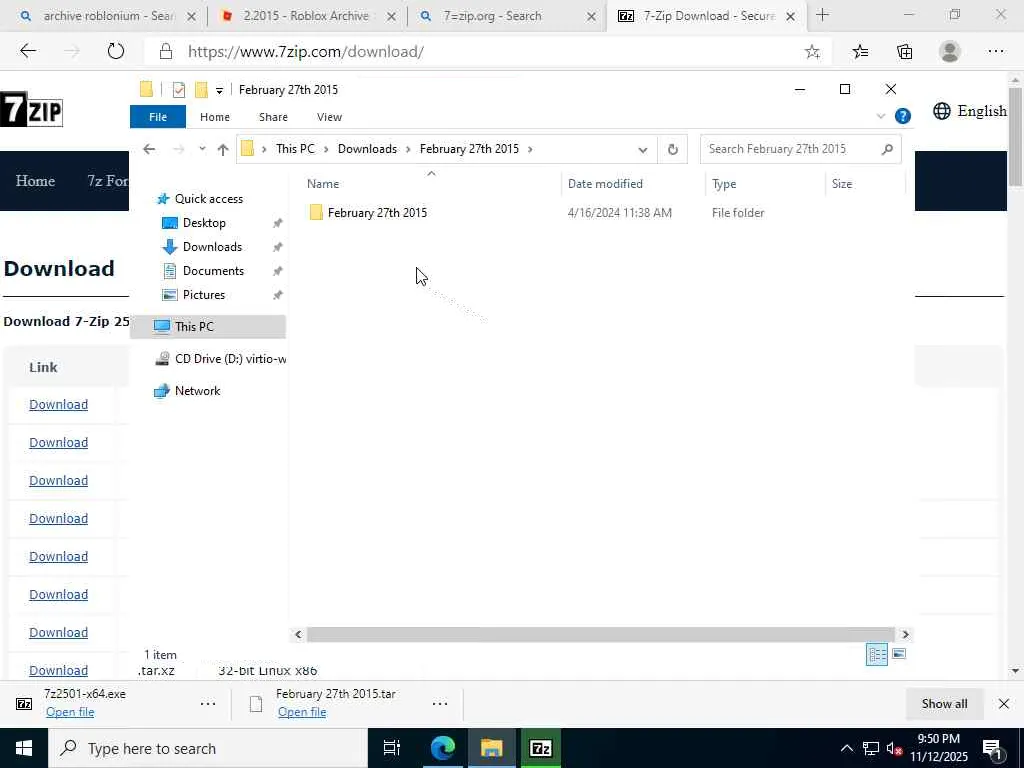Expand breadcrumb arrow after February 27th 2015
The width and height of the screenshot is (1024, 768).
coord(530,149)
